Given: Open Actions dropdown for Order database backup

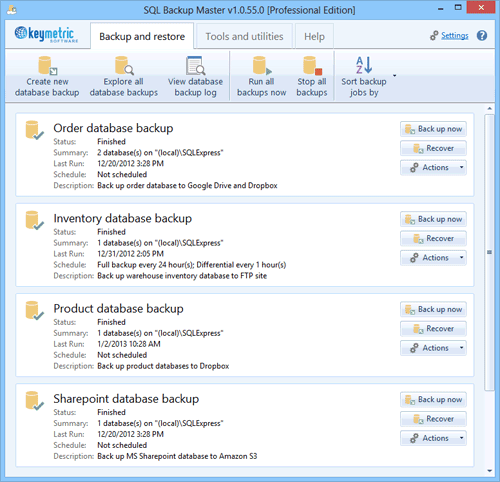Looking at the screenshot, I should [433, 168].
